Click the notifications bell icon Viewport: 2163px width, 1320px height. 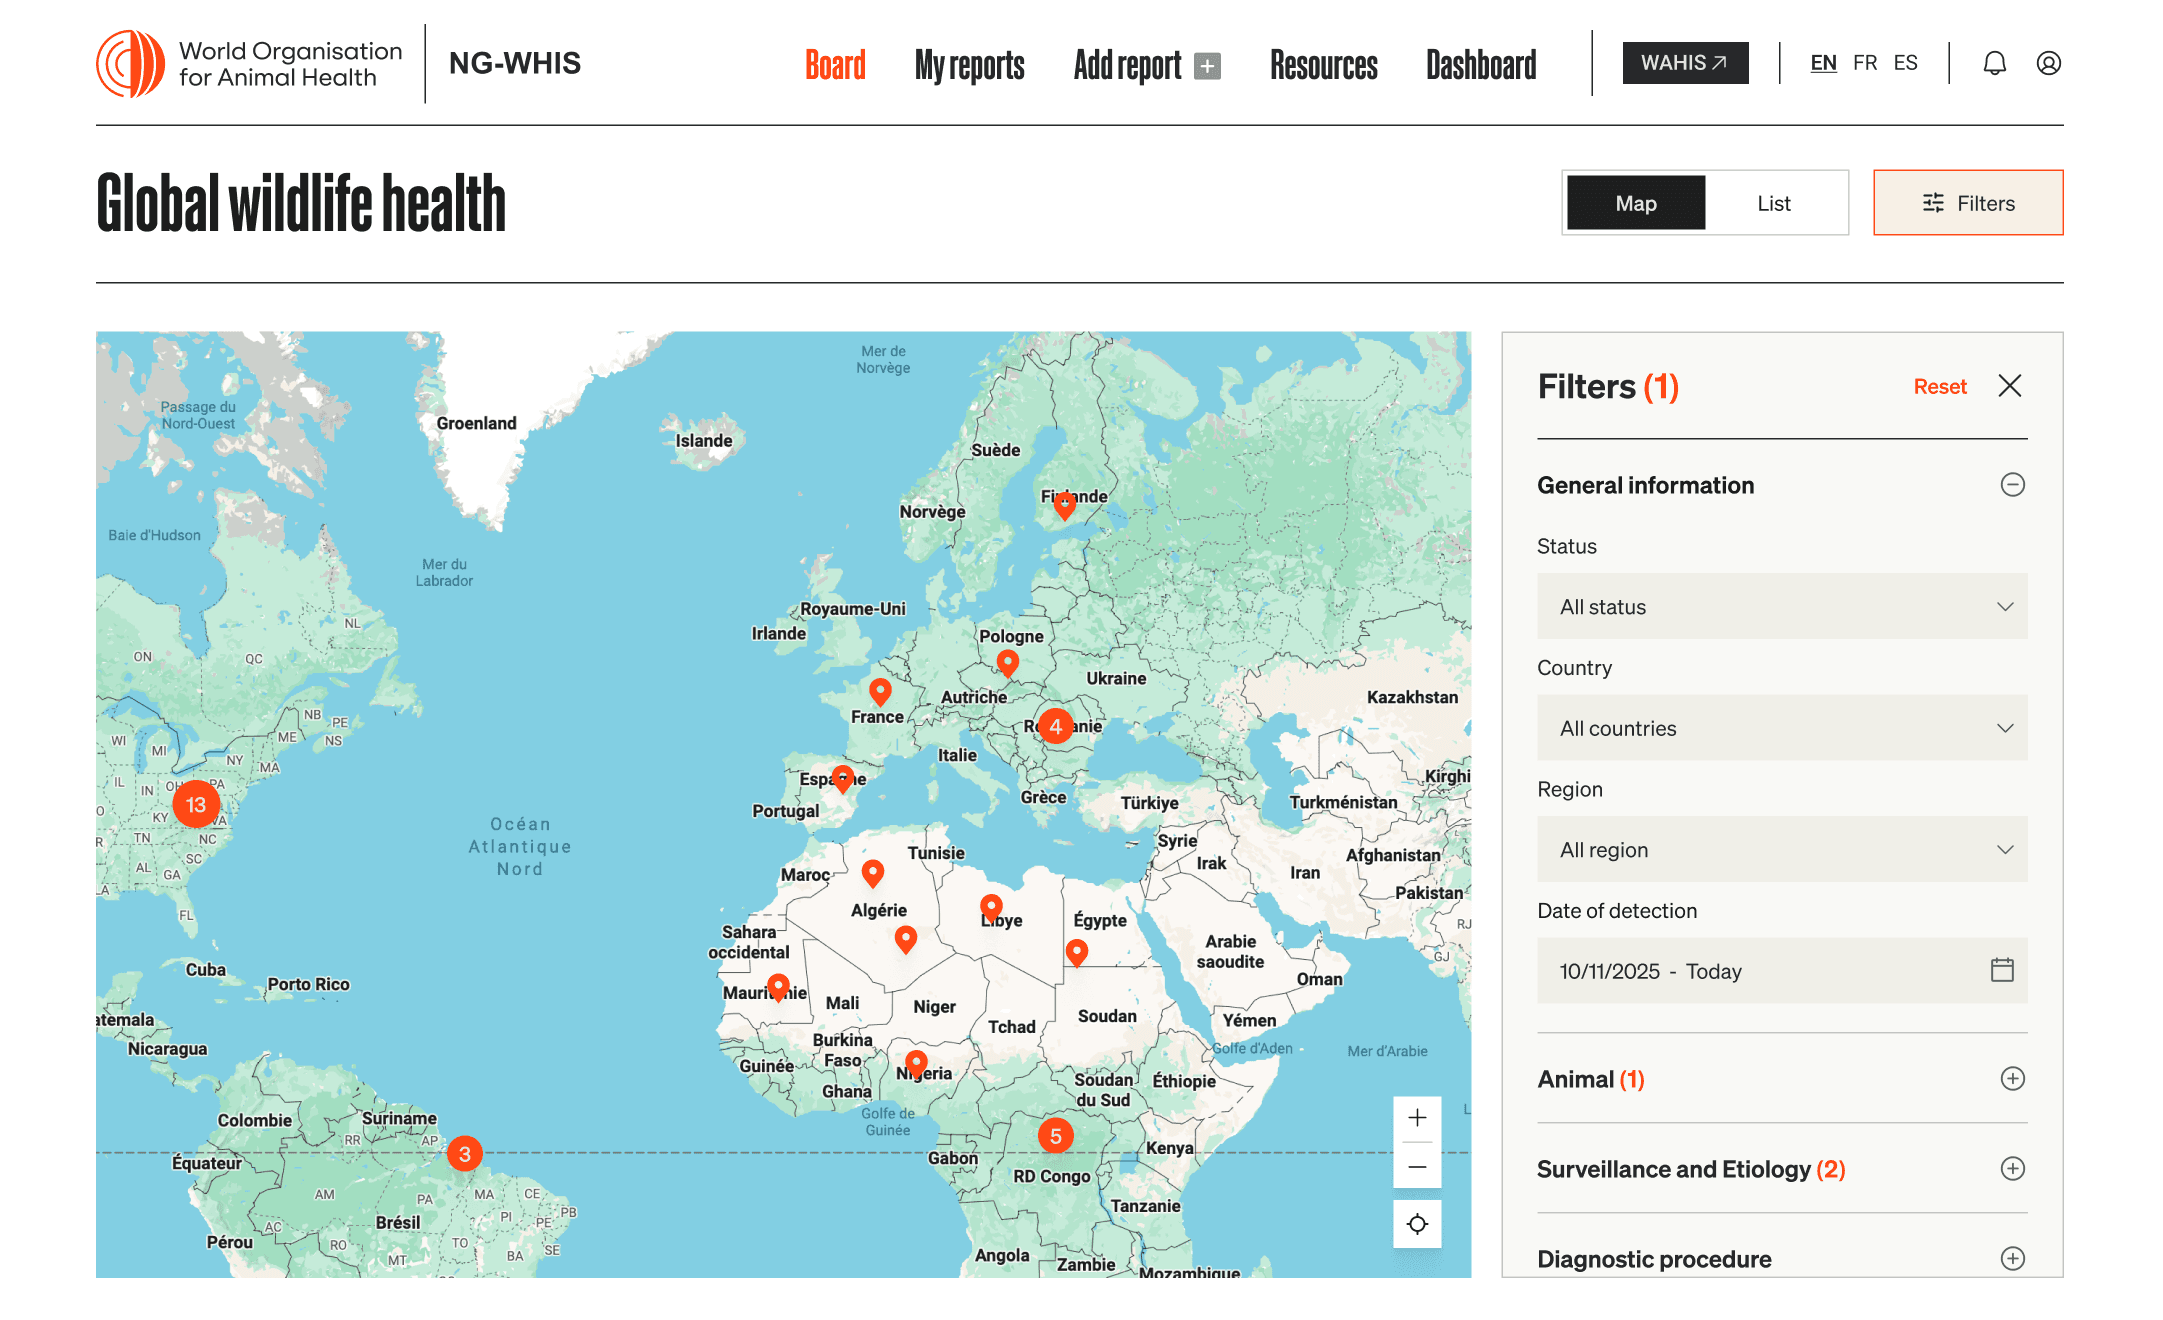click(x=1994, y=63)
